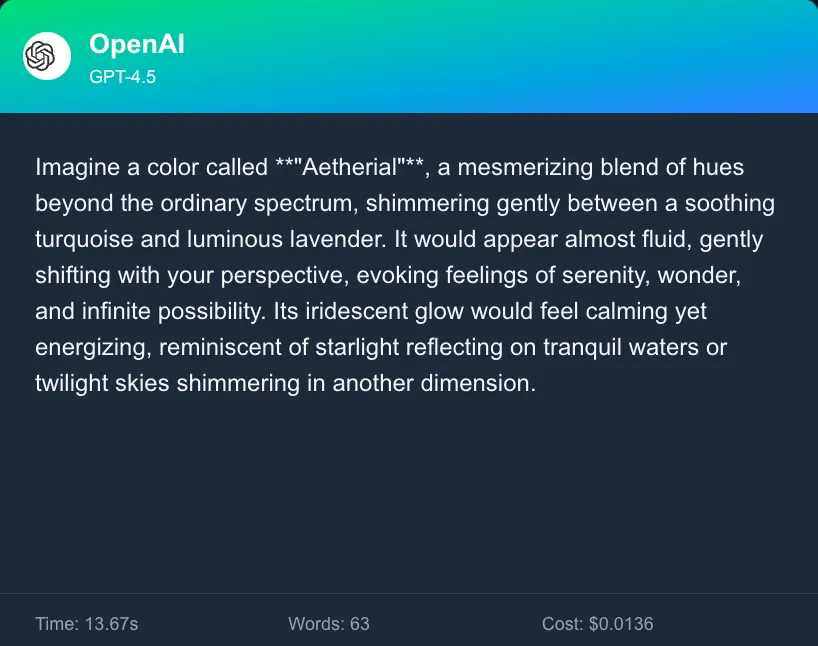The height and width of the screenshot is (646, 818).
Task: Click the Cost: $0.0136 stat
Action: coord(597,624)
